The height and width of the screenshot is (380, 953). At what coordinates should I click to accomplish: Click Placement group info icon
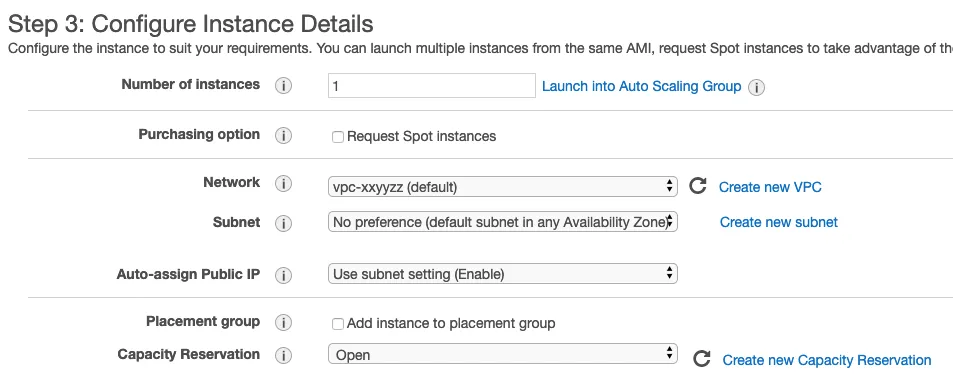[x=283, y=322]
